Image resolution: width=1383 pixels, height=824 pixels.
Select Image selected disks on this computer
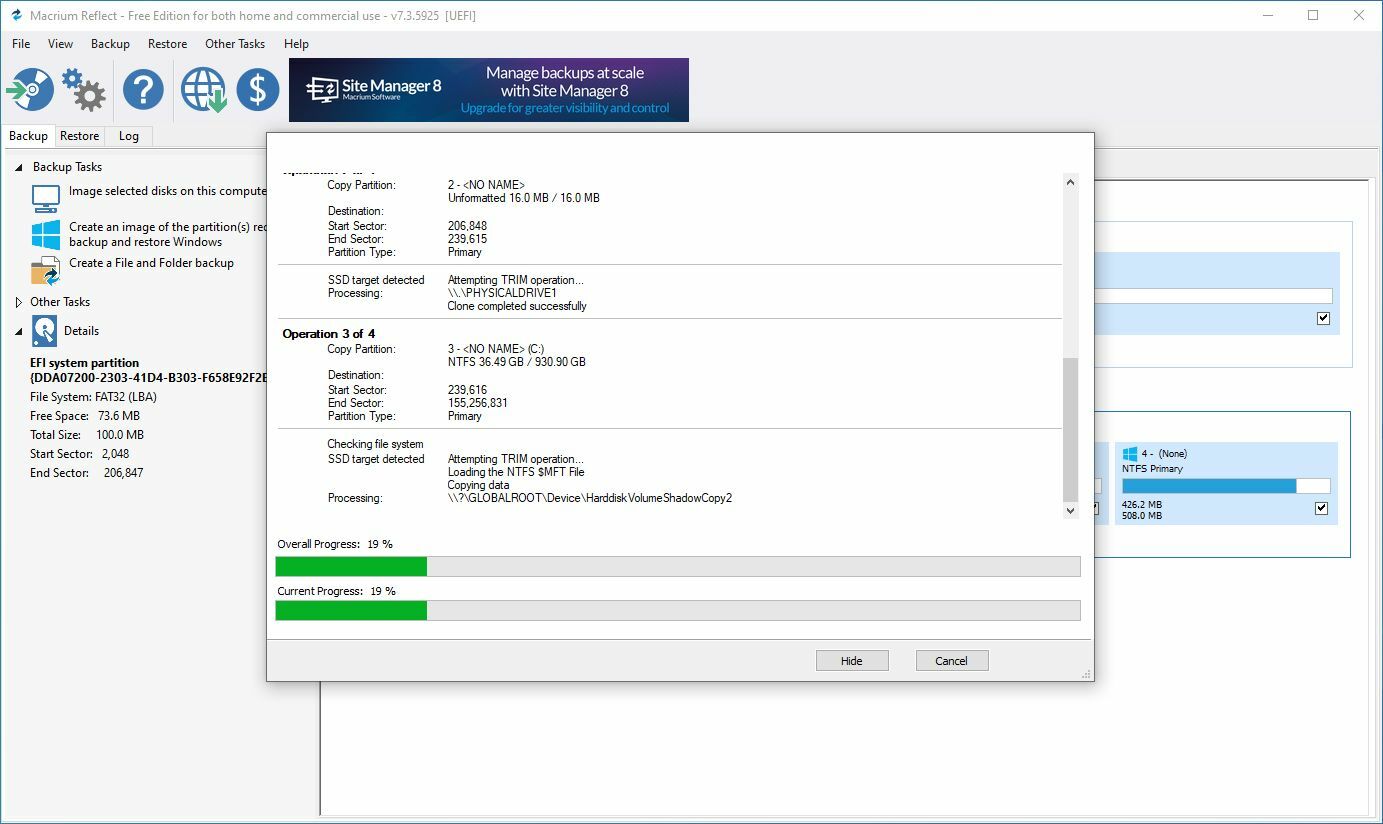click(167, 191)
